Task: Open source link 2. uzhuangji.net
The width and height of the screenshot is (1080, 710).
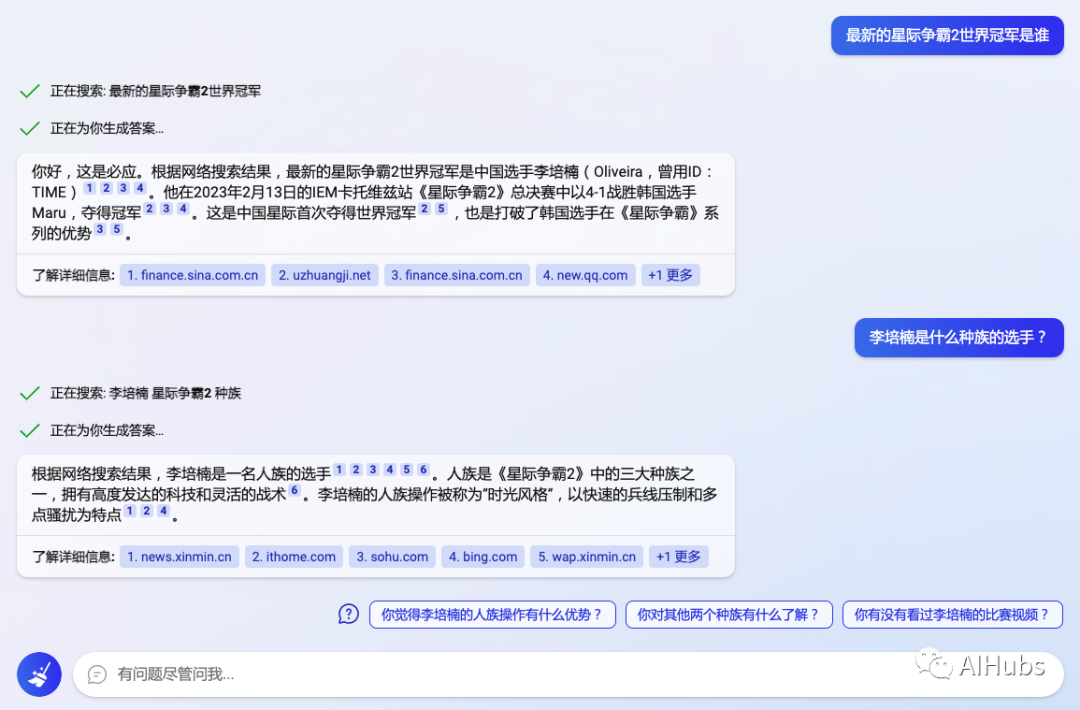Action: point(324,275)
